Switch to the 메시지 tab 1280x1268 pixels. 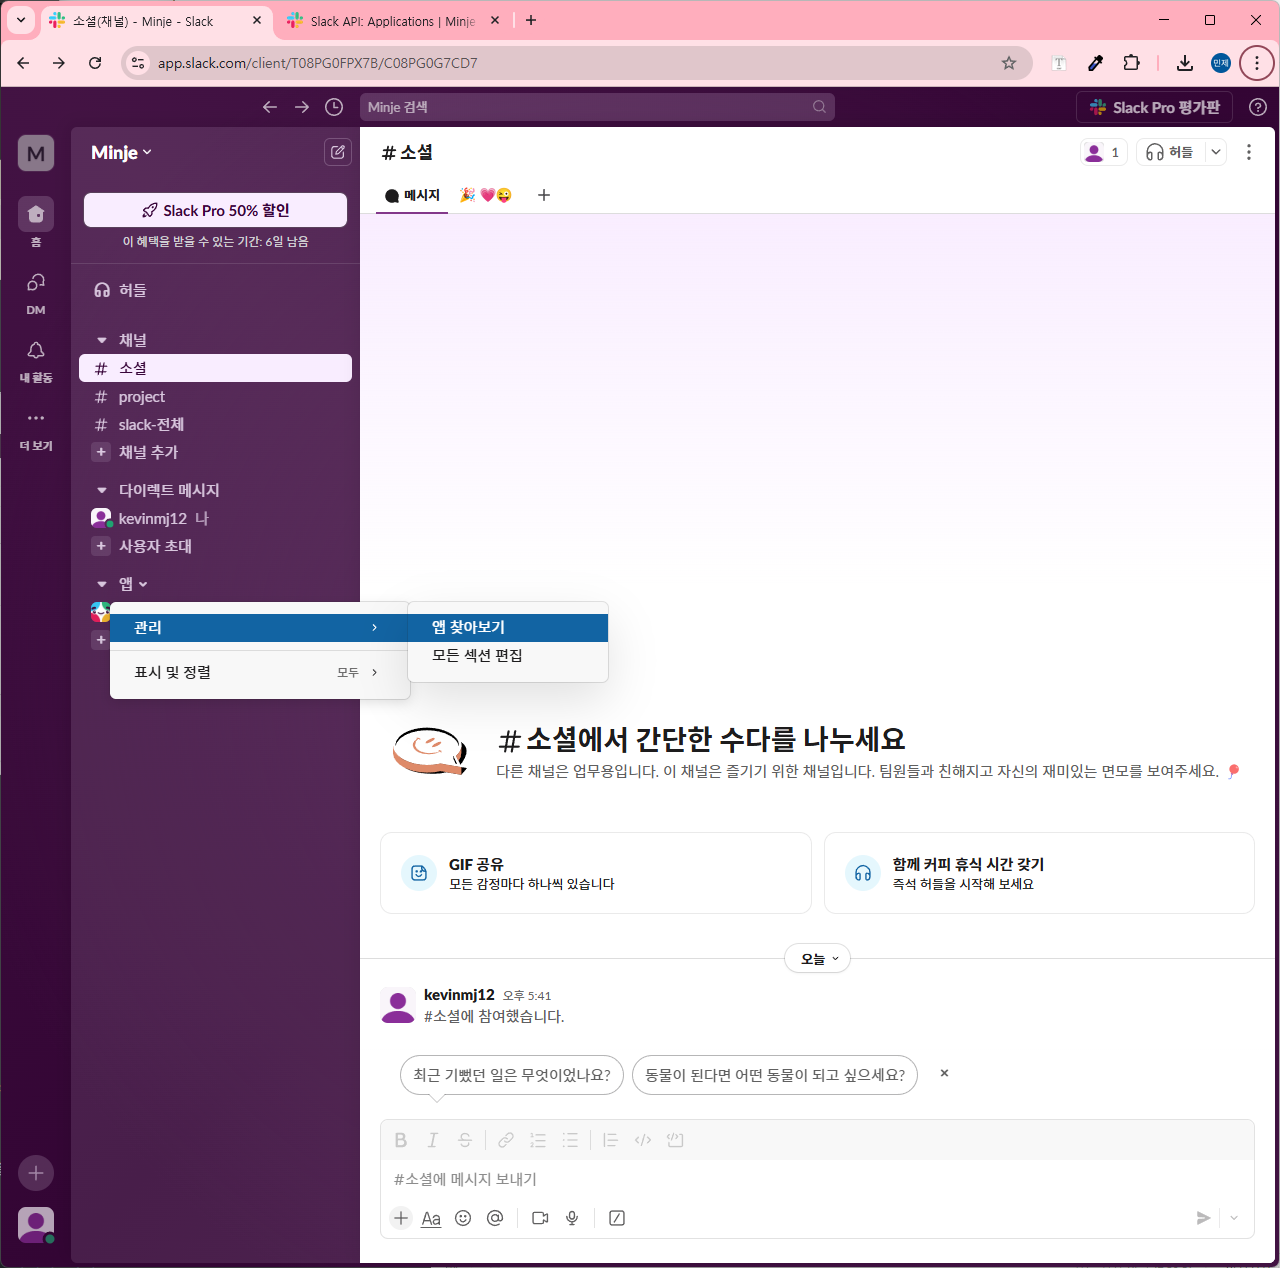[x=412, y=195]
